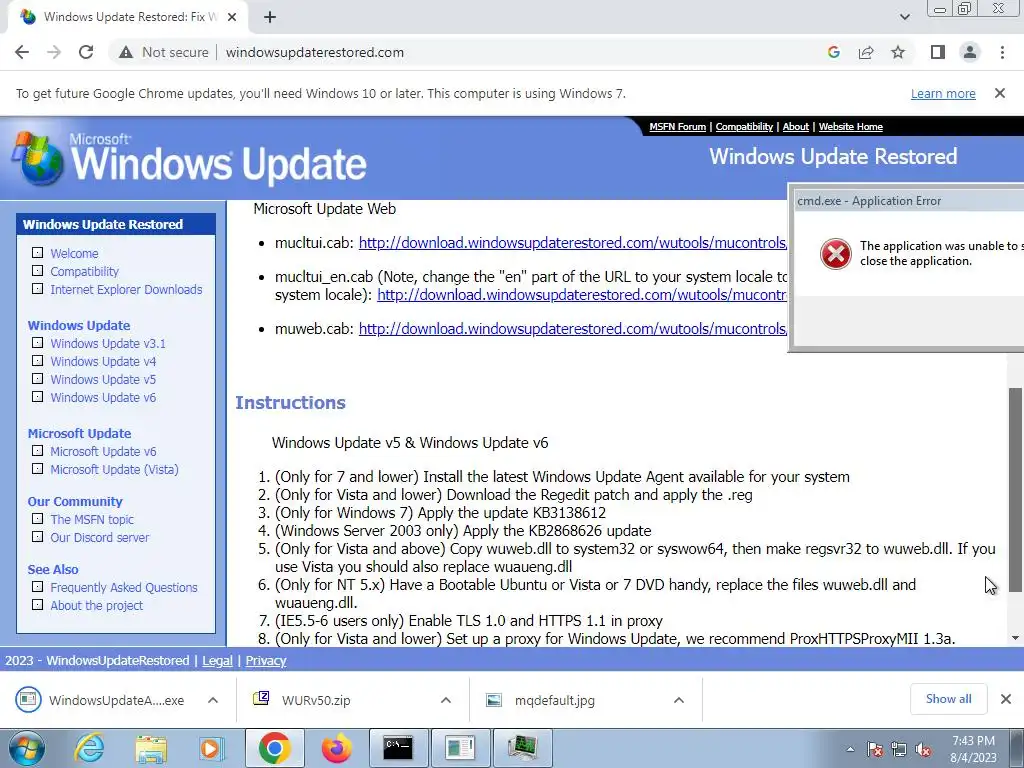Open the Legal footer link

(x=217, y=661)
